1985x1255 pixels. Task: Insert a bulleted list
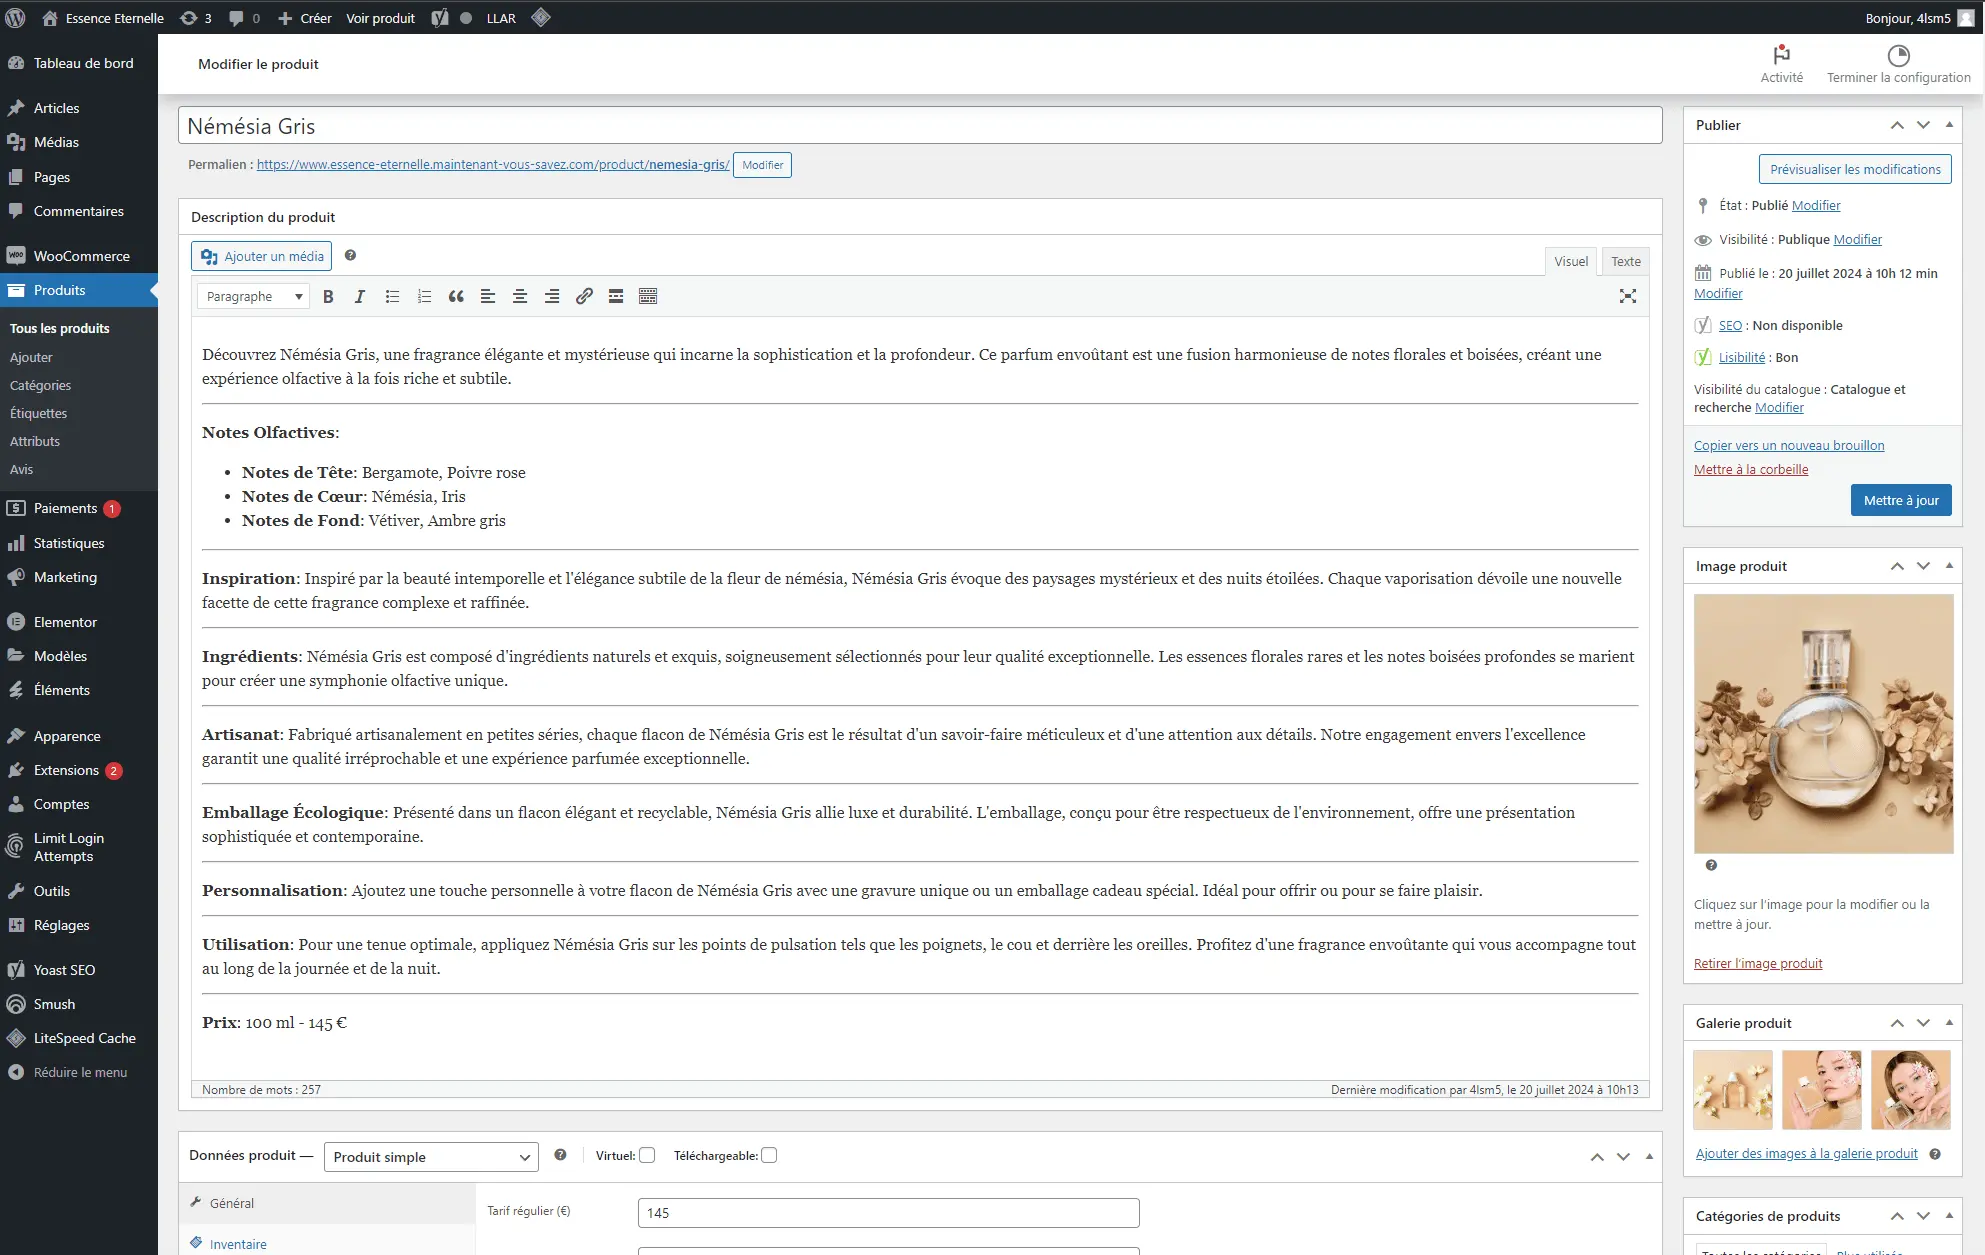[x=392, y=296]
